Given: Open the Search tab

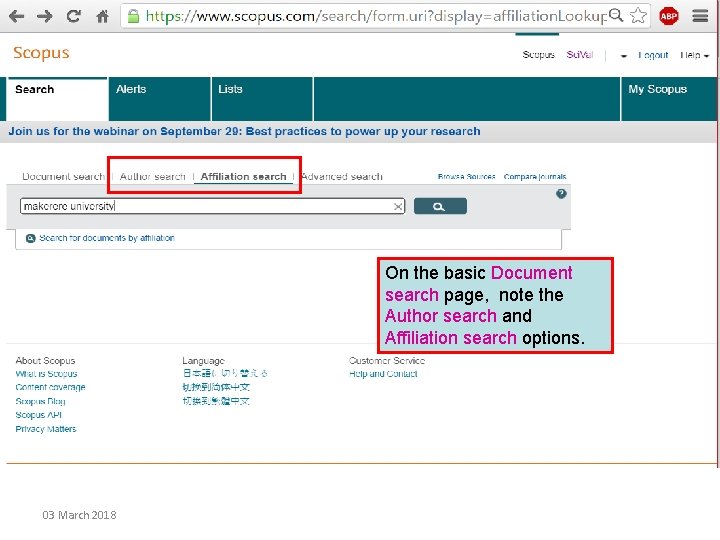Looking at the screenshot, I should 57,99.
